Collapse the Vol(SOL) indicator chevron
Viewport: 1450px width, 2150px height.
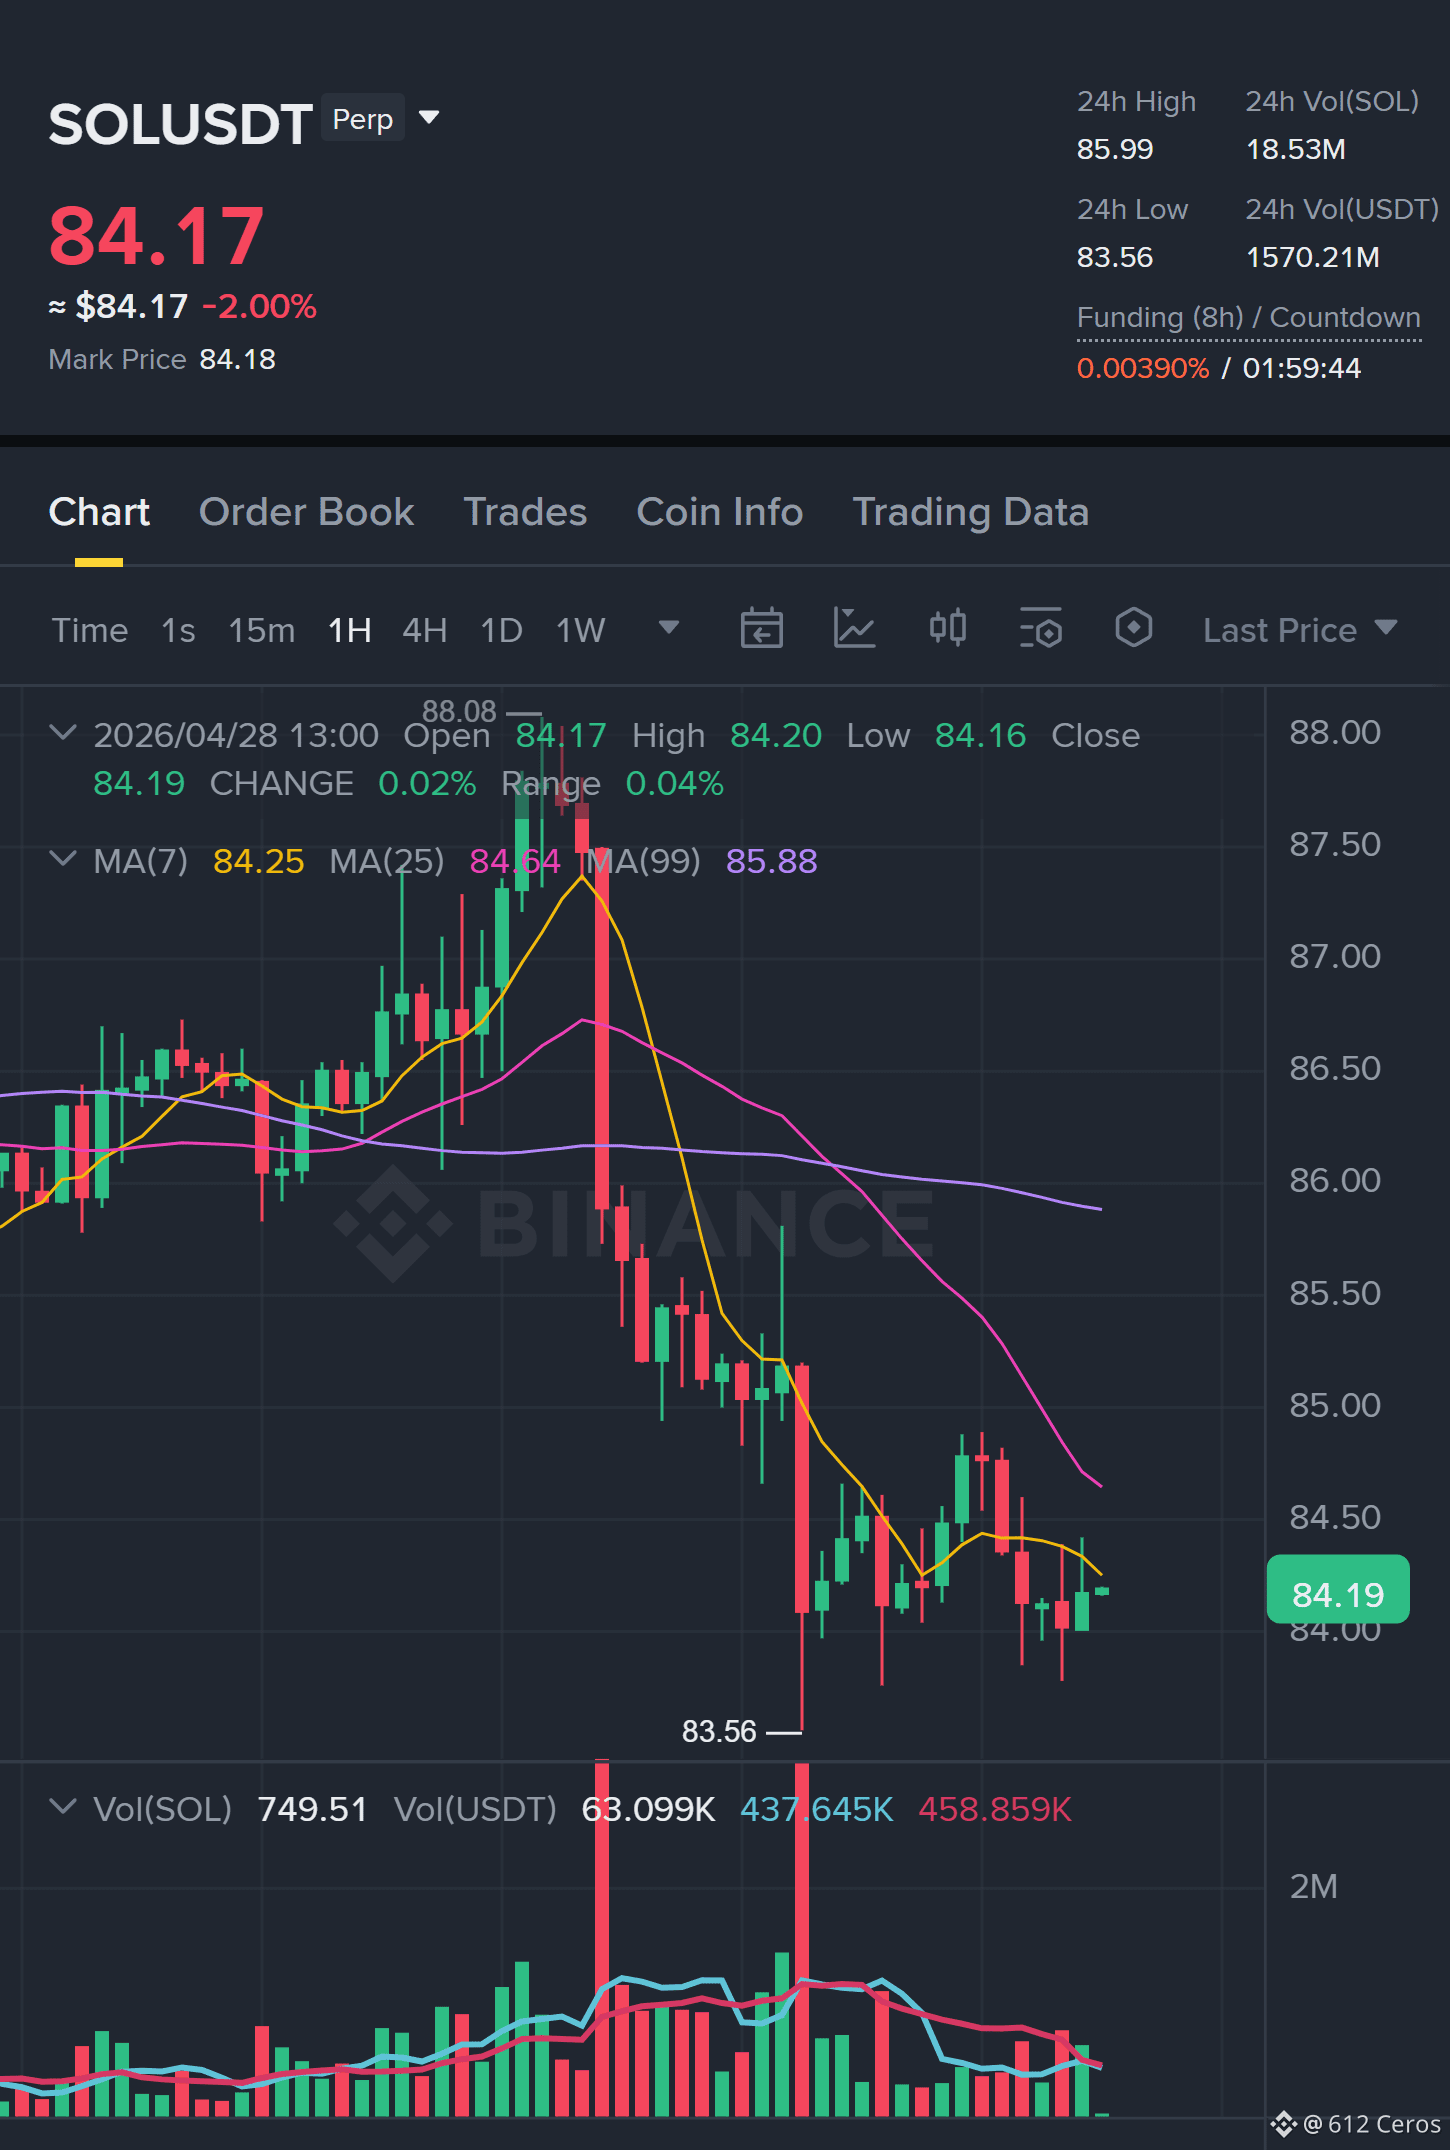pyautogui.click(x=63, y=1807)
